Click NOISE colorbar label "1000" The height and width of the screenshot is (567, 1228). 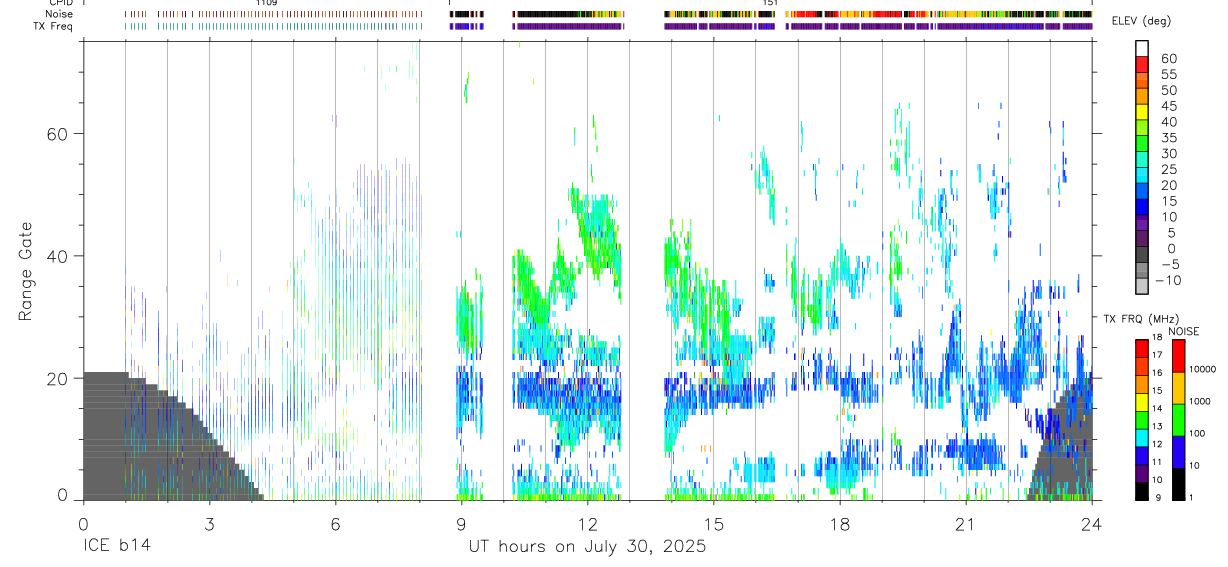(x=1201, y=401)
